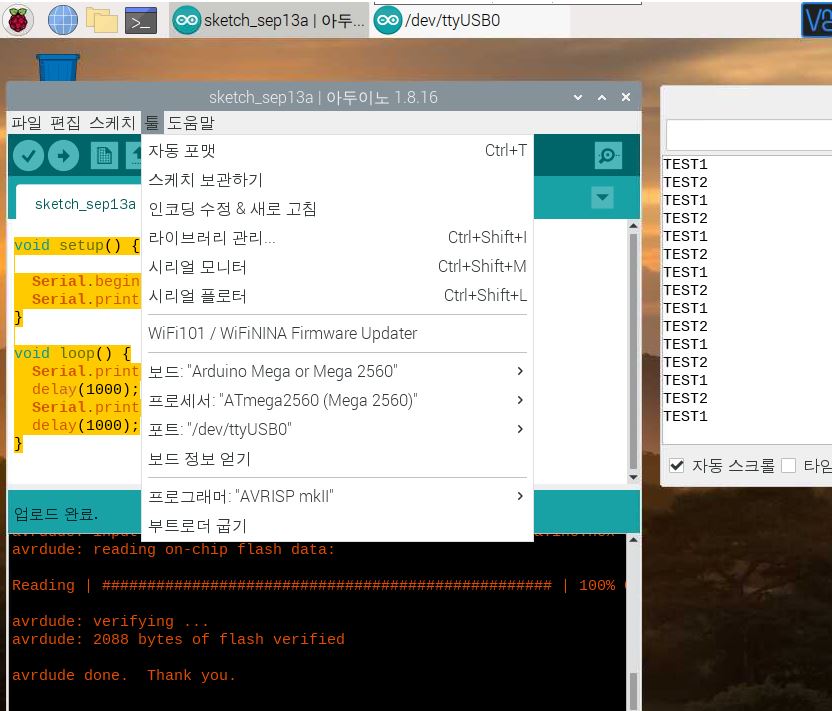Click '업로드 완료.' status message
Image resolution: width=832 pixels, height=711 pixels.
click(56, 514)
